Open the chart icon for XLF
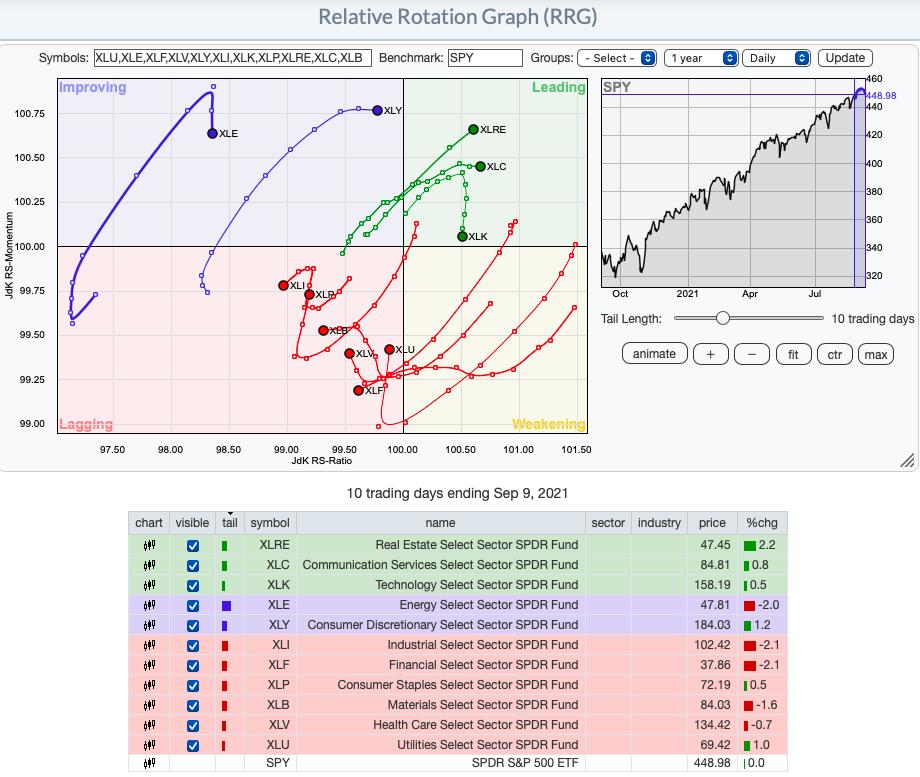Image resolution: width=920 pixels, height=777 pixels. coord(149,665)
